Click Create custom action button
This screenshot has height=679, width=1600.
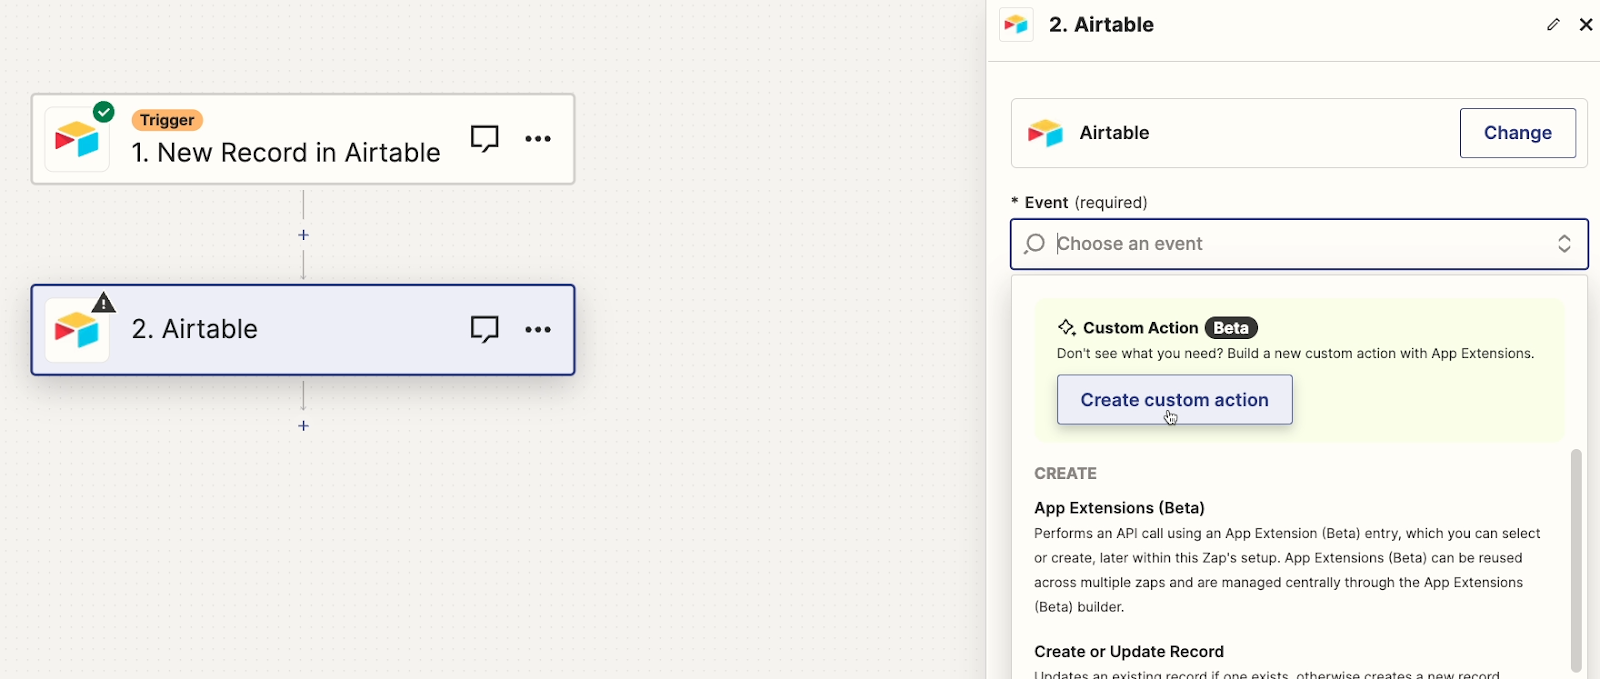coord(1175,400)
